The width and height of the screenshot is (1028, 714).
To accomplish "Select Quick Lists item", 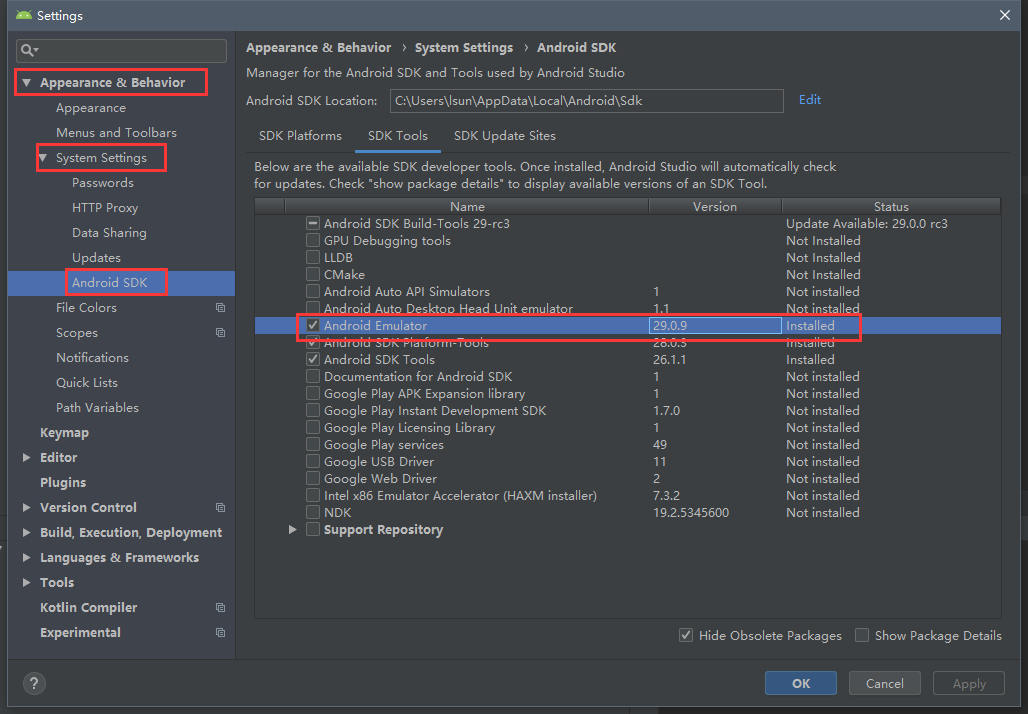I will 87,383.
